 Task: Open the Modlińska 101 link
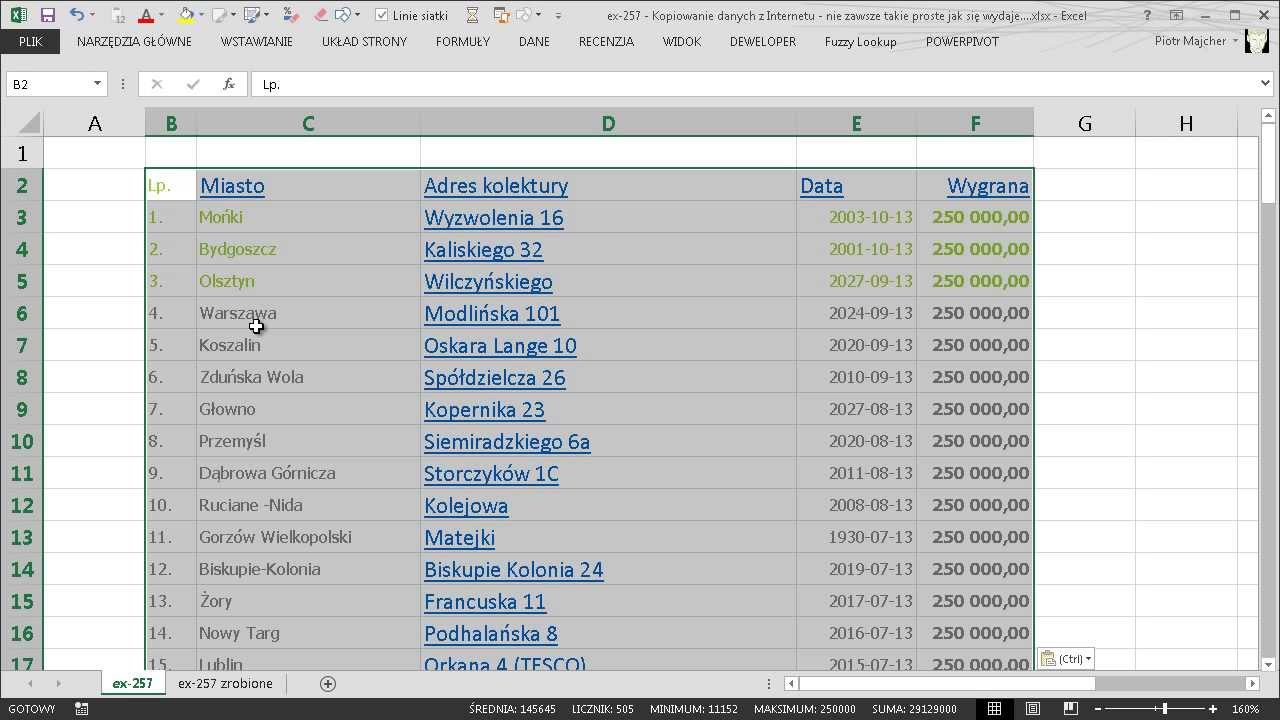tap(492, 314)
